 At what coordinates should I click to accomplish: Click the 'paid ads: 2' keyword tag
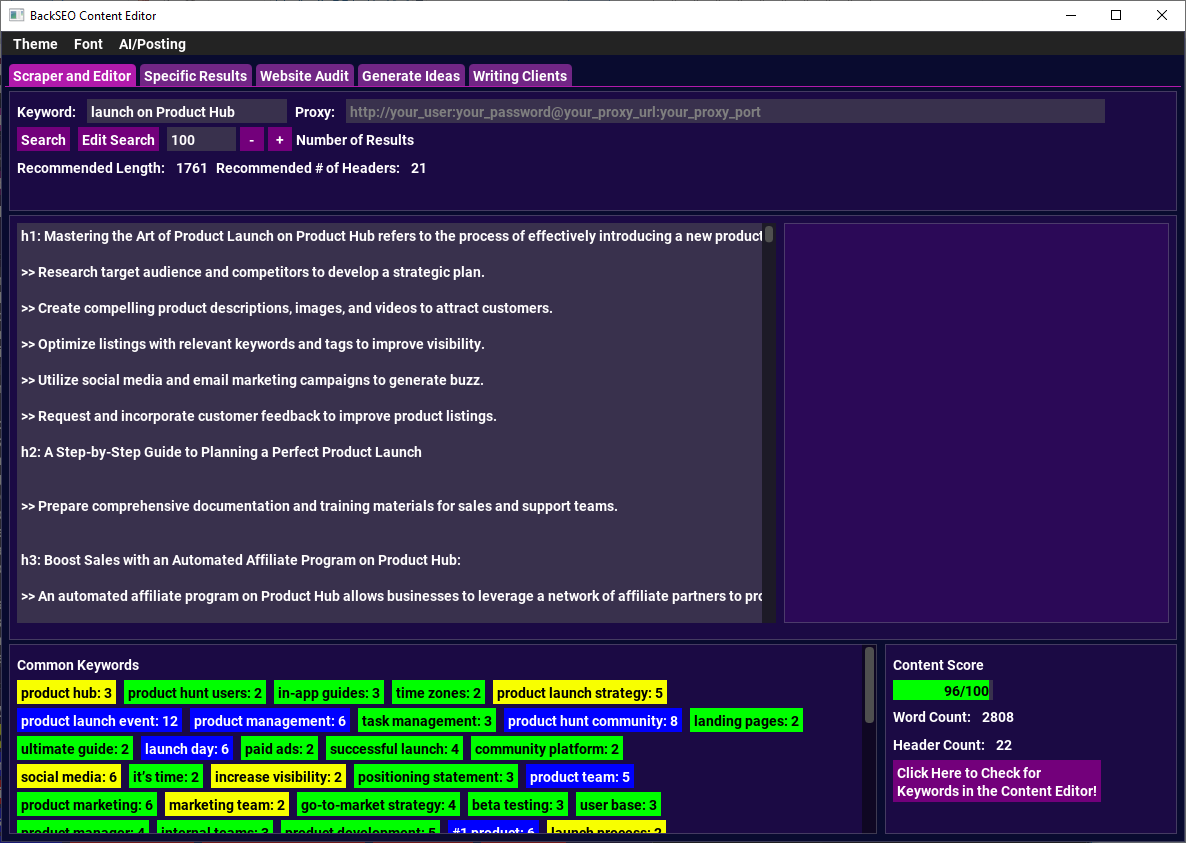pyautogui.click(x=279, y=749)
